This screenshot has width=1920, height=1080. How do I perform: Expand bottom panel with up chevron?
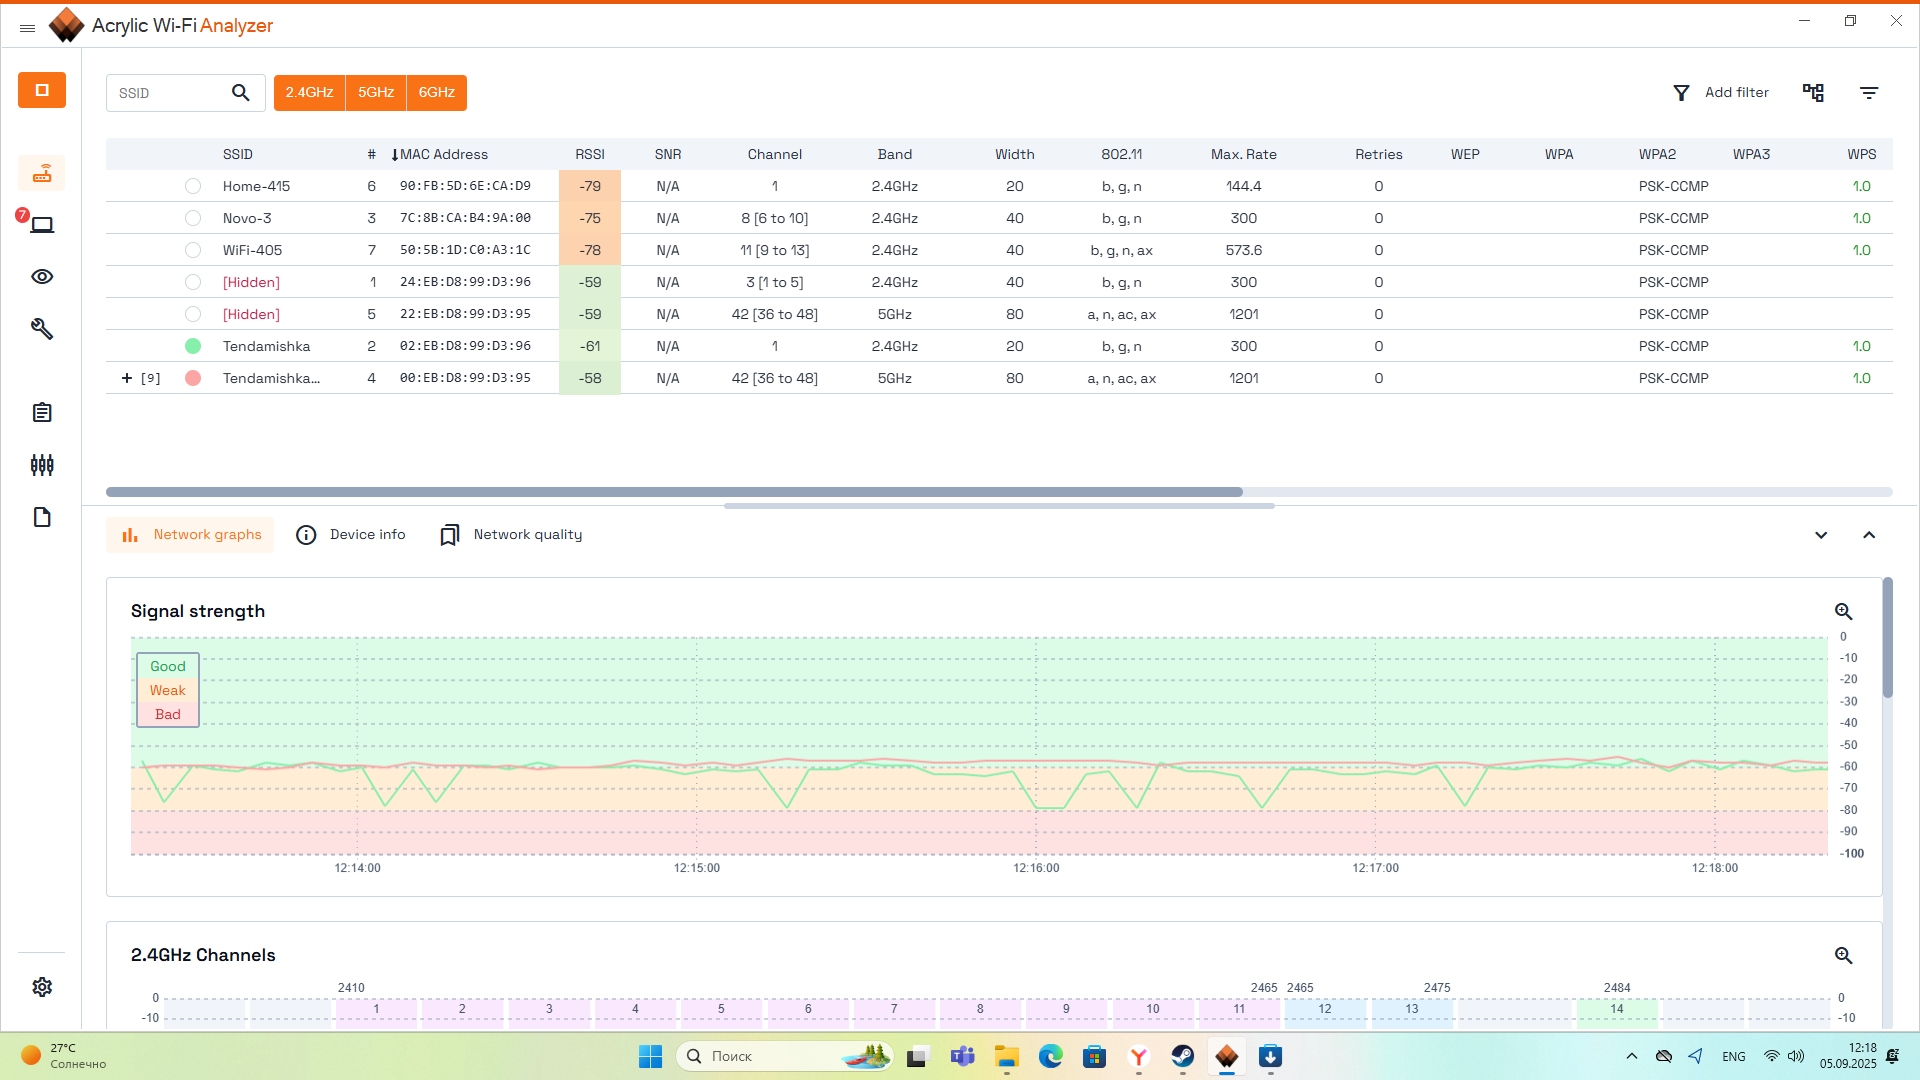click(1869, 535)
